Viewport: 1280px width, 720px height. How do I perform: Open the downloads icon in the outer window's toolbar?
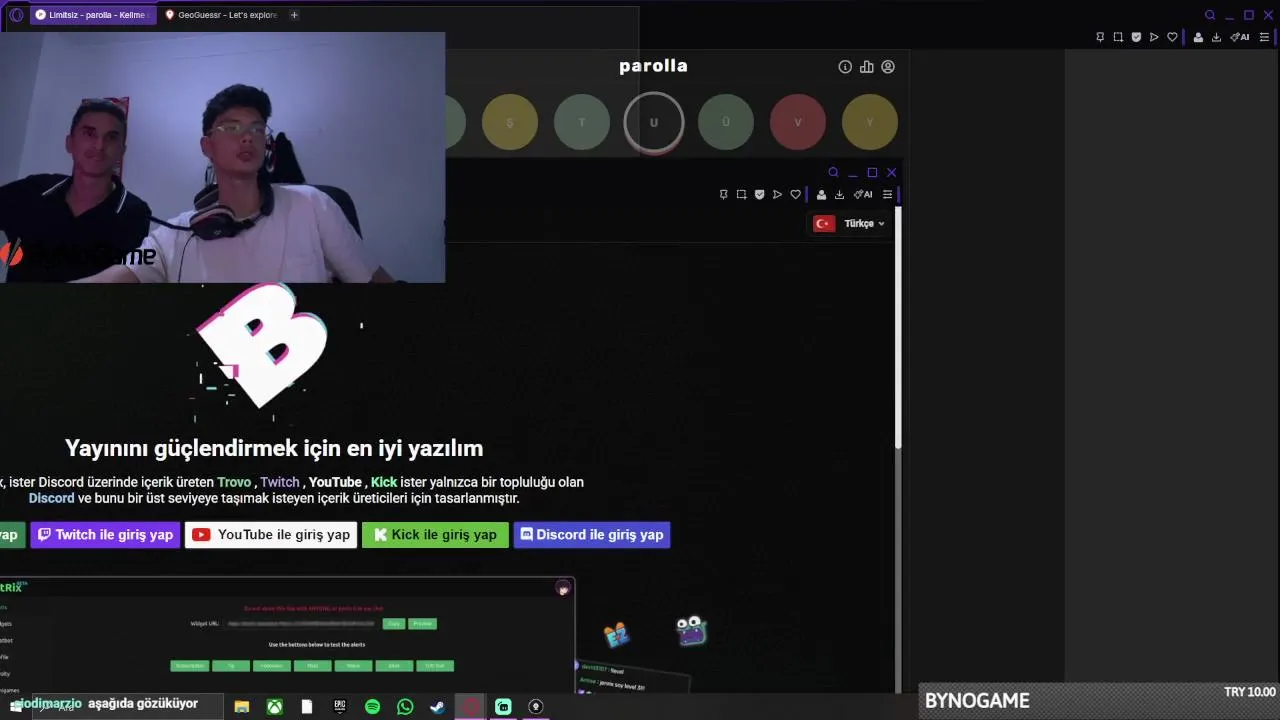coord(1216,37)
